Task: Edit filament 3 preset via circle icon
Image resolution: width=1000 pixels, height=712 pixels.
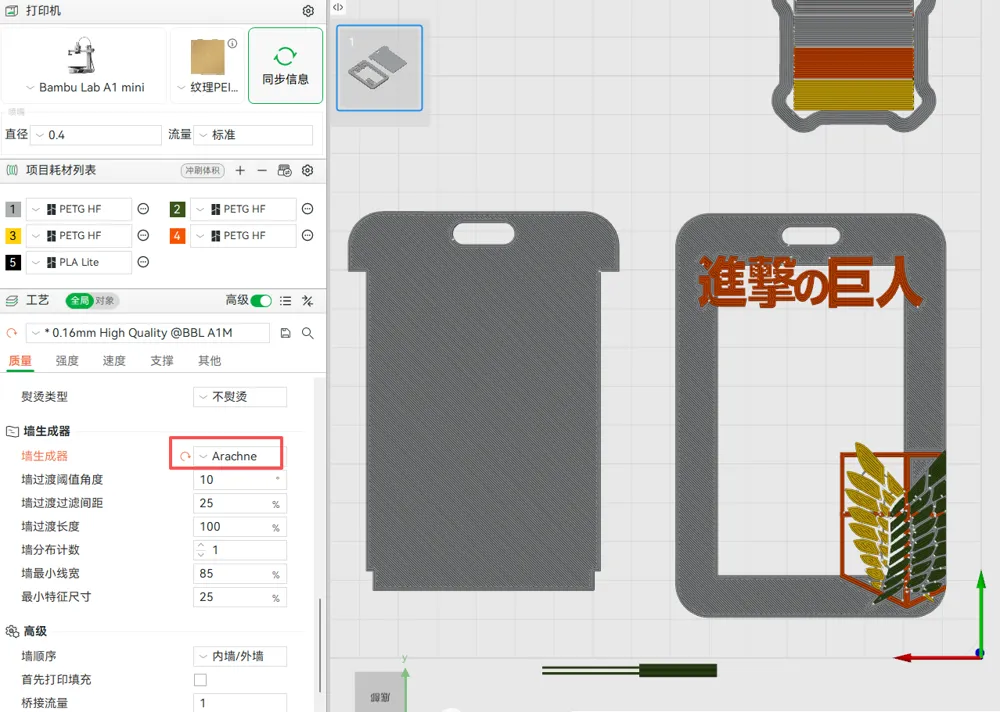Action: (x=143, y=235)
